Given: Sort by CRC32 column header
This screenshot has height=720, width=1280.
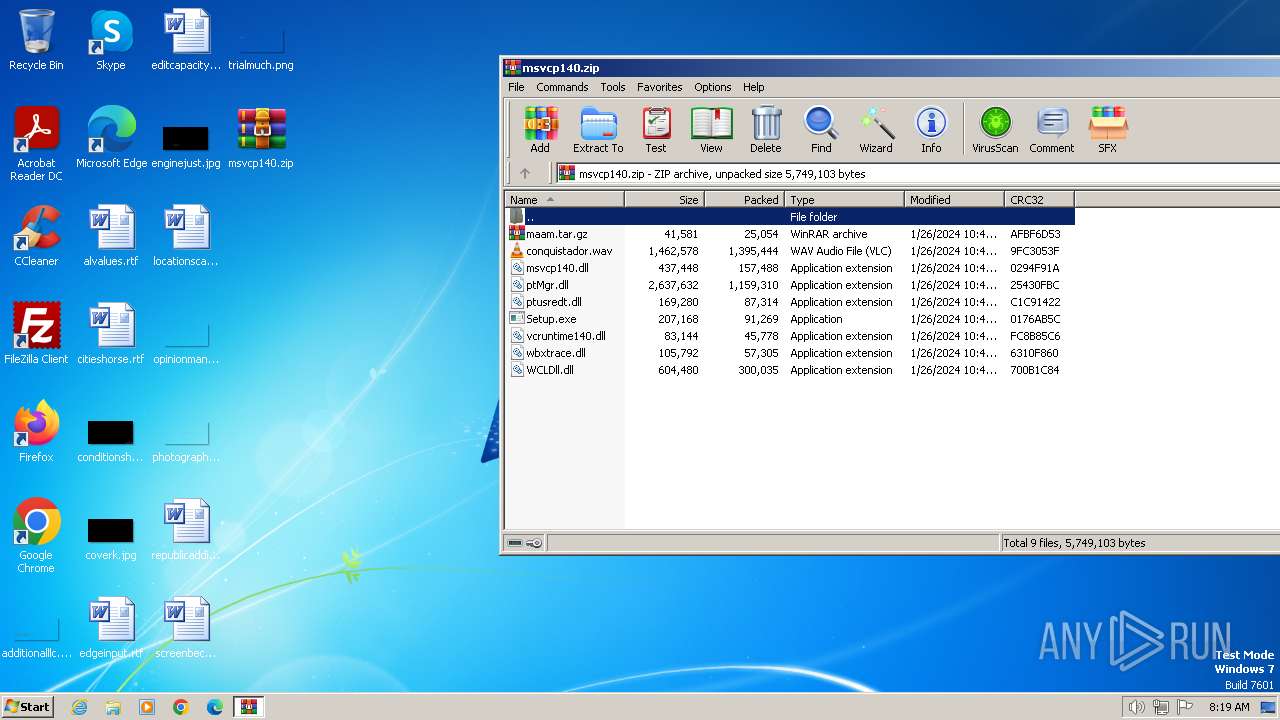Looking at the screenshot, I should coord(1040,200).
